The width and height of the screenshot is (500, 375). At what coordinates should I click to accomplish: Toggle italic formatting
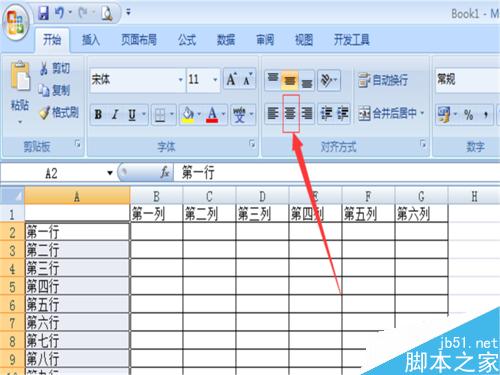115,115
